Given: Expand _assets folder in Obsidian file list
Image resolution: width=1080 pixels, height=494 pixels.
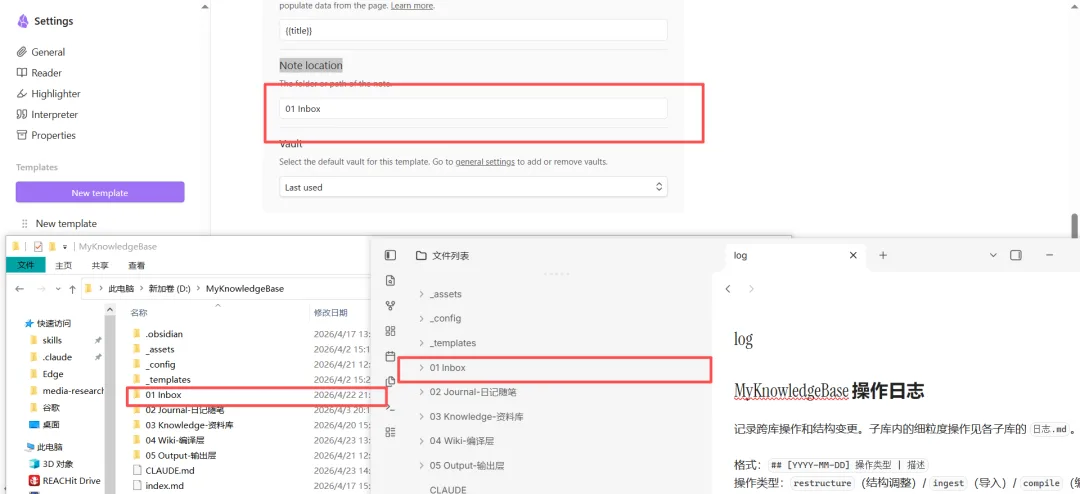Looking at the screenshot, I should [x=421, y=294].
